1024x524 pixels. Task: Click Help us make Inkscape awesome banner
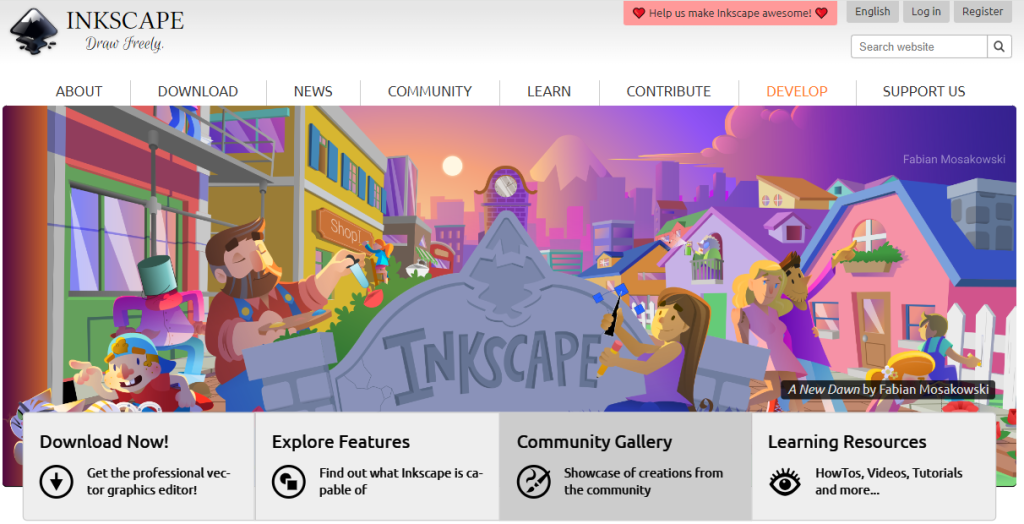730,13
